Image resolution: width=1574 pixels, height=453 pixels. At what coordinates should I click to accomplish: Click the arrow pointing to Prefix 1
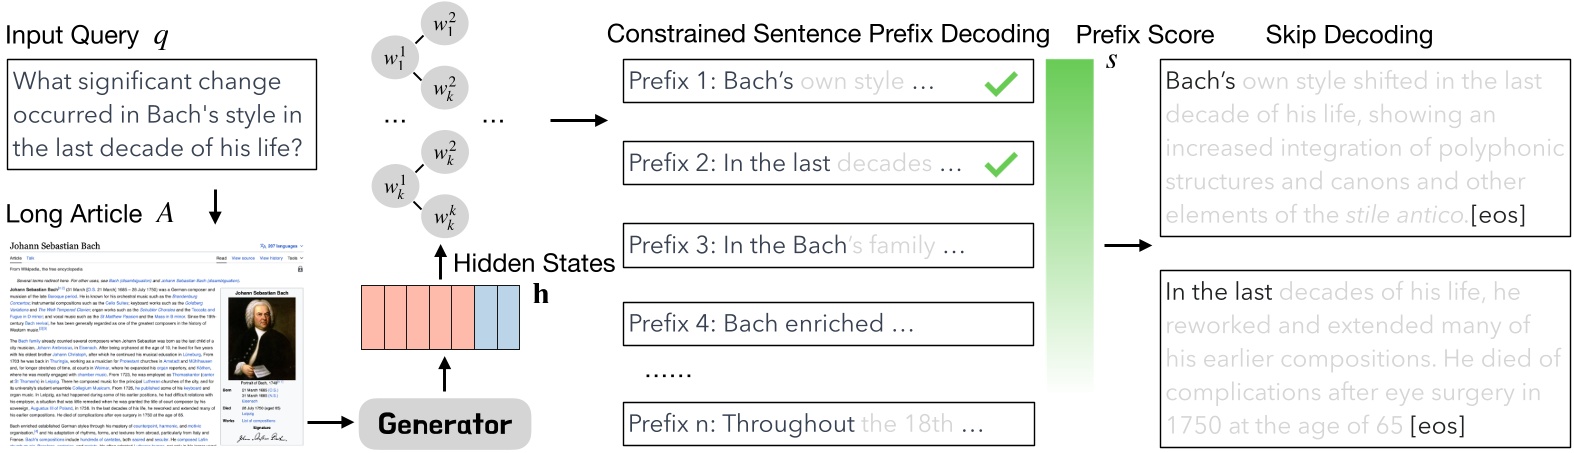coord(579,121)
